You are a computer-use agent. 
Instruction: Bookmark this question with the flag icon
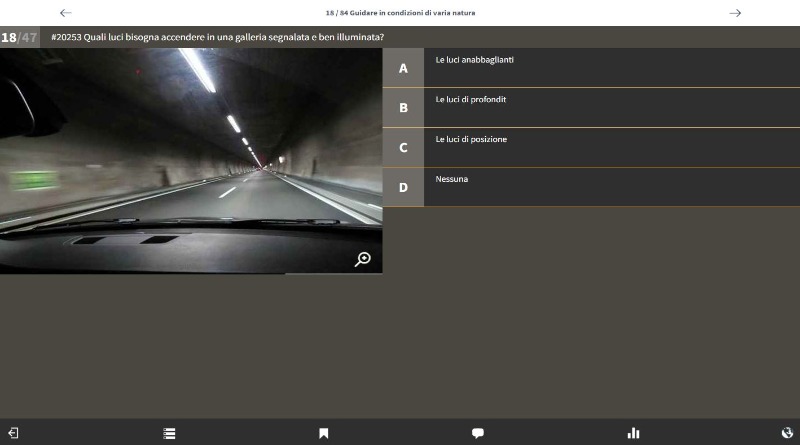(x=324, y=433)
